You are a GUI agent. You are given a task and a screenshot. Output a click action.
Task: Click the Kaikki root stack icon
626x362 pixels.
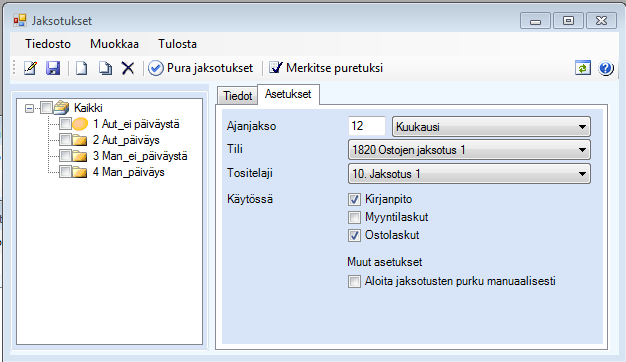click(x=61, y=107)
